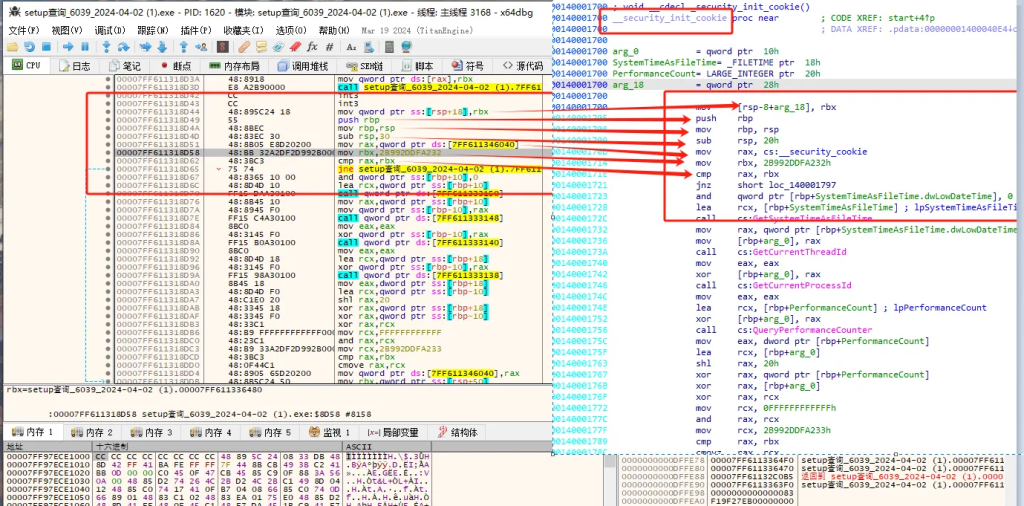Image resolution: width=1024 pixels, height=506 pixels.
Task: Select the 内存 2 dump tab
Action: tap(98, 433)
